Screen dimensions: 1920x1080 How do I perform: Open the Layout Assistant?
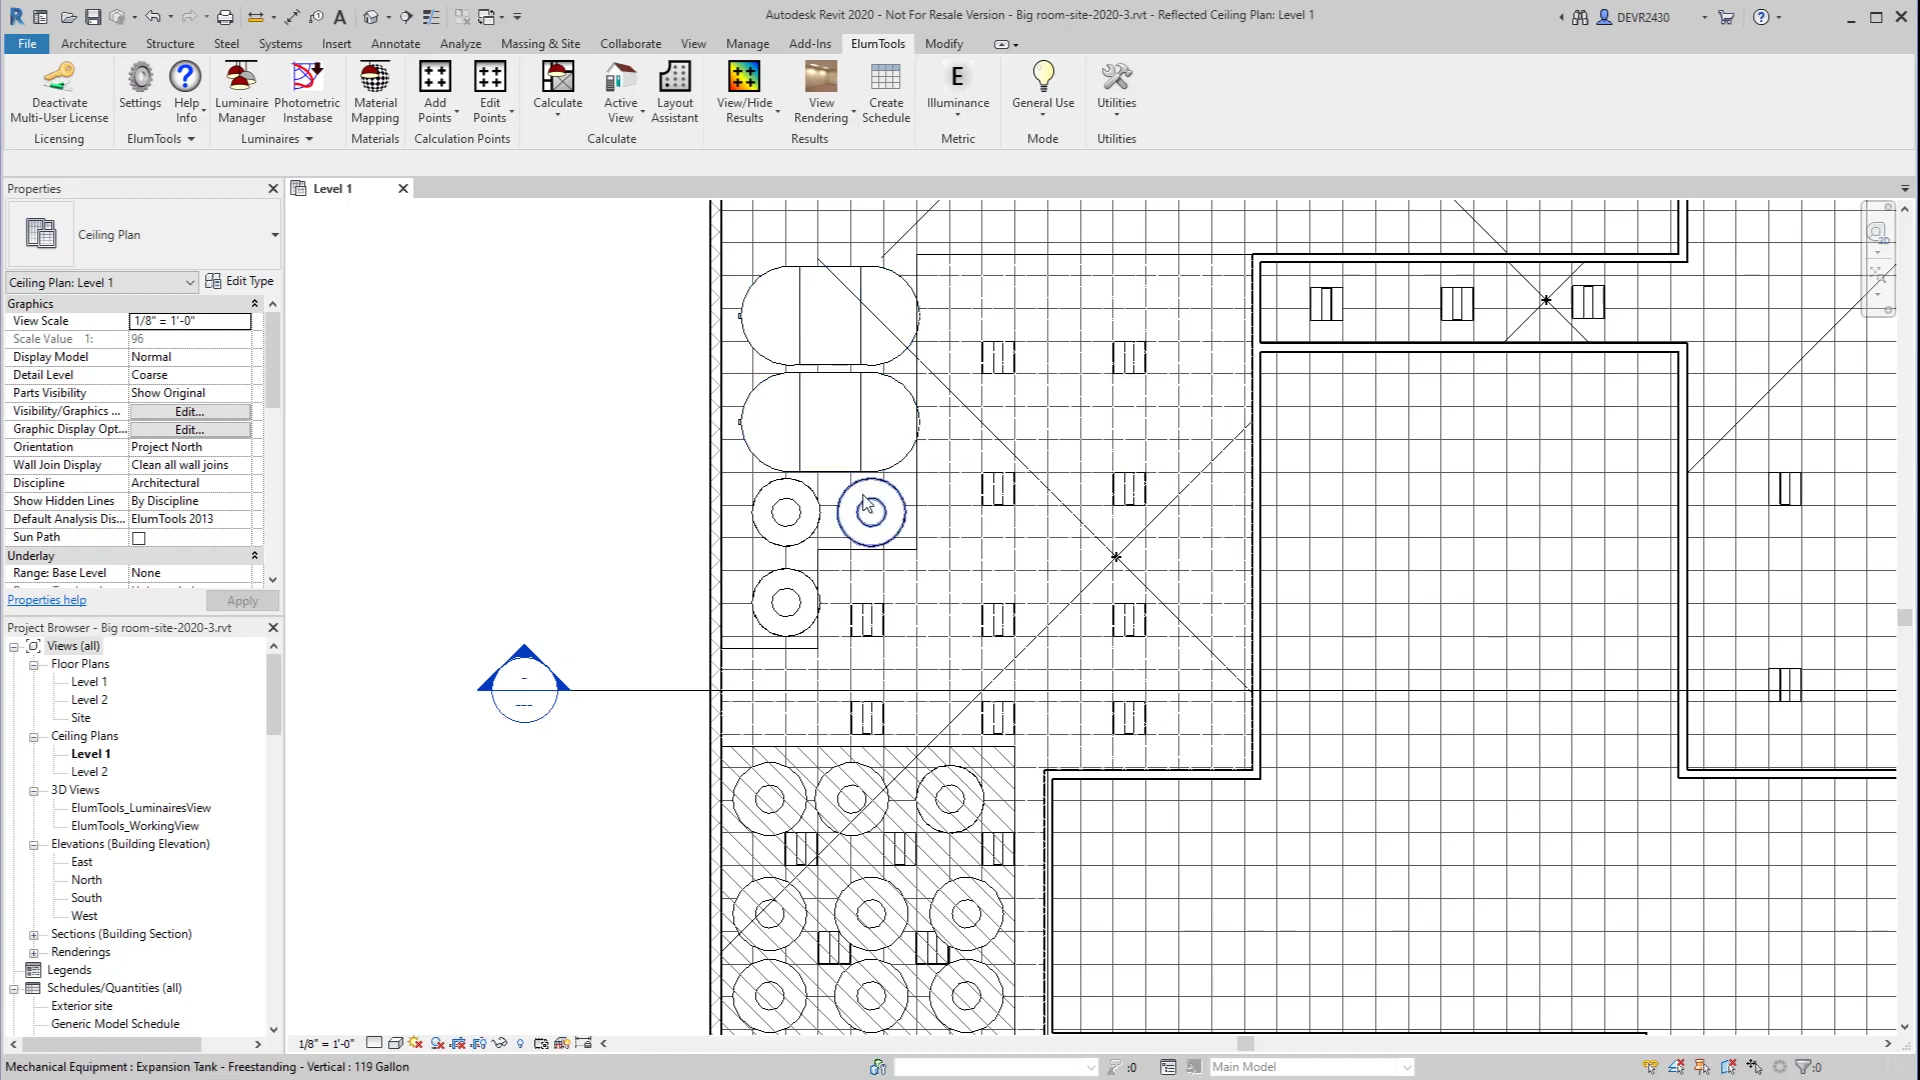point(675,92)
